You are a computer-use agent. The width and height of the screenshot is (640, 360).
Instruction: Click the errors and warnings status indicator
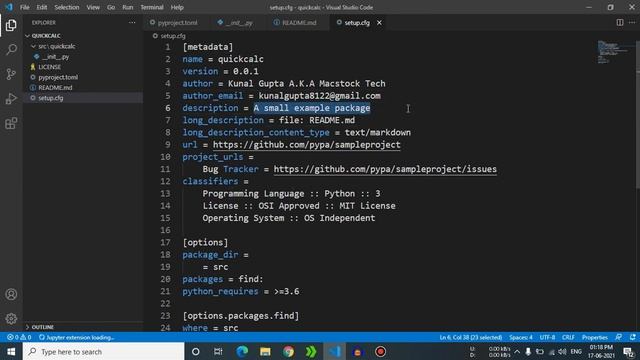click(x=19, y=338)
